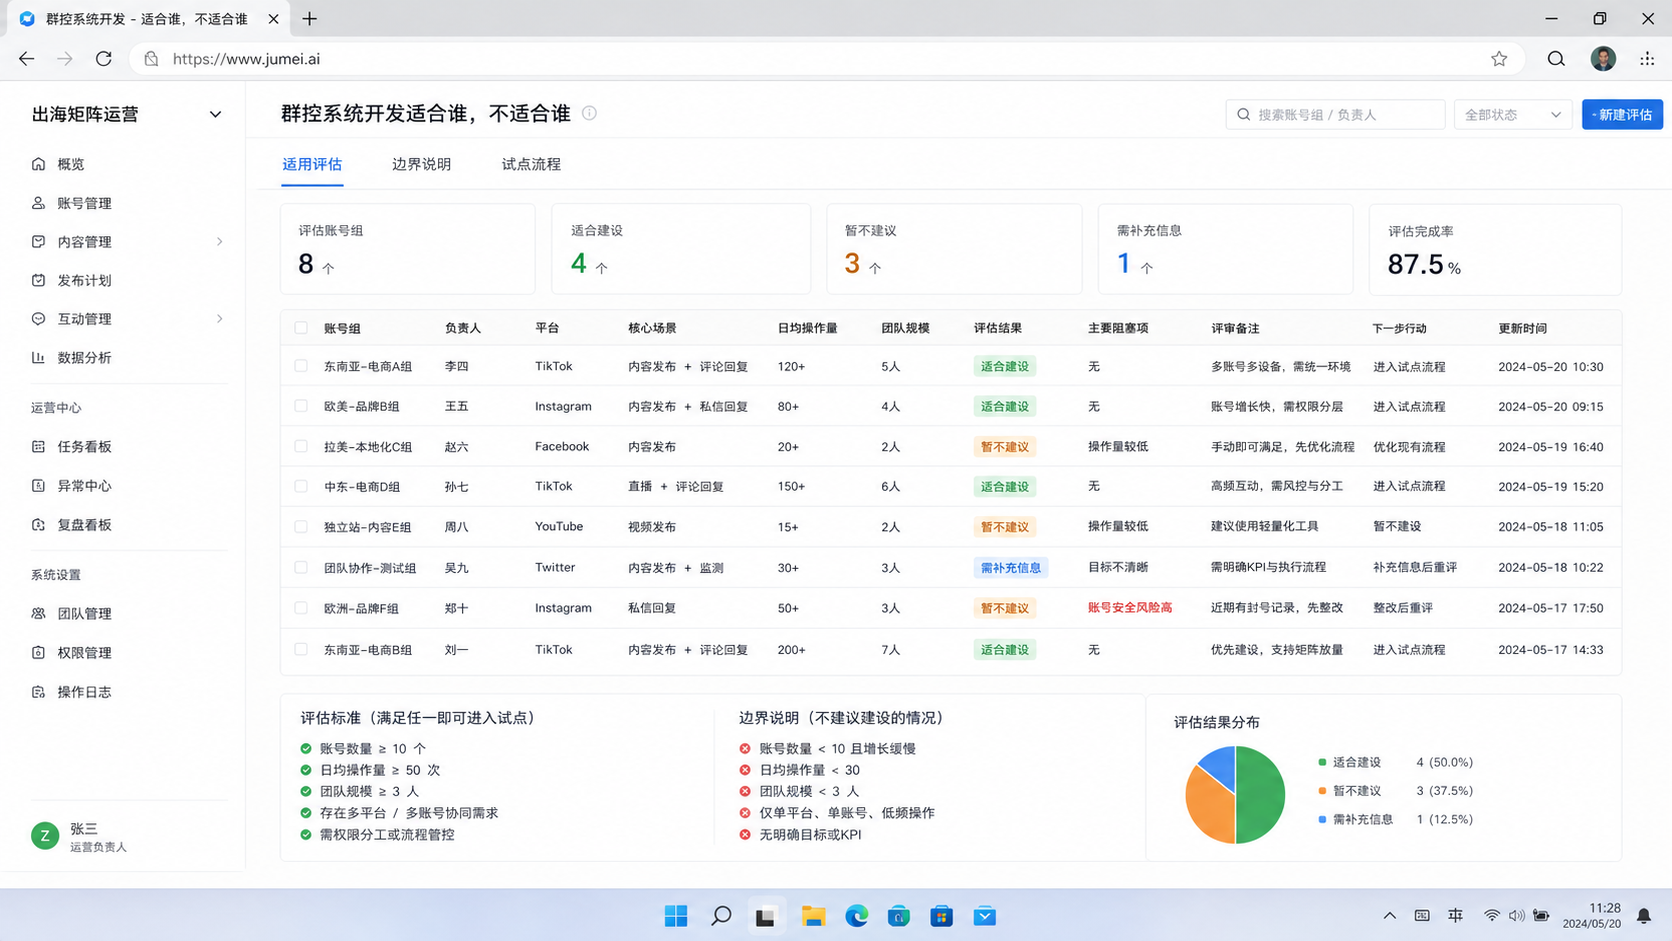Image resolution: width=1672 pixels, height=941 pixels.
Task: Check the 独立站-内容E组 row checkbox
Action: tap(301, 526)
